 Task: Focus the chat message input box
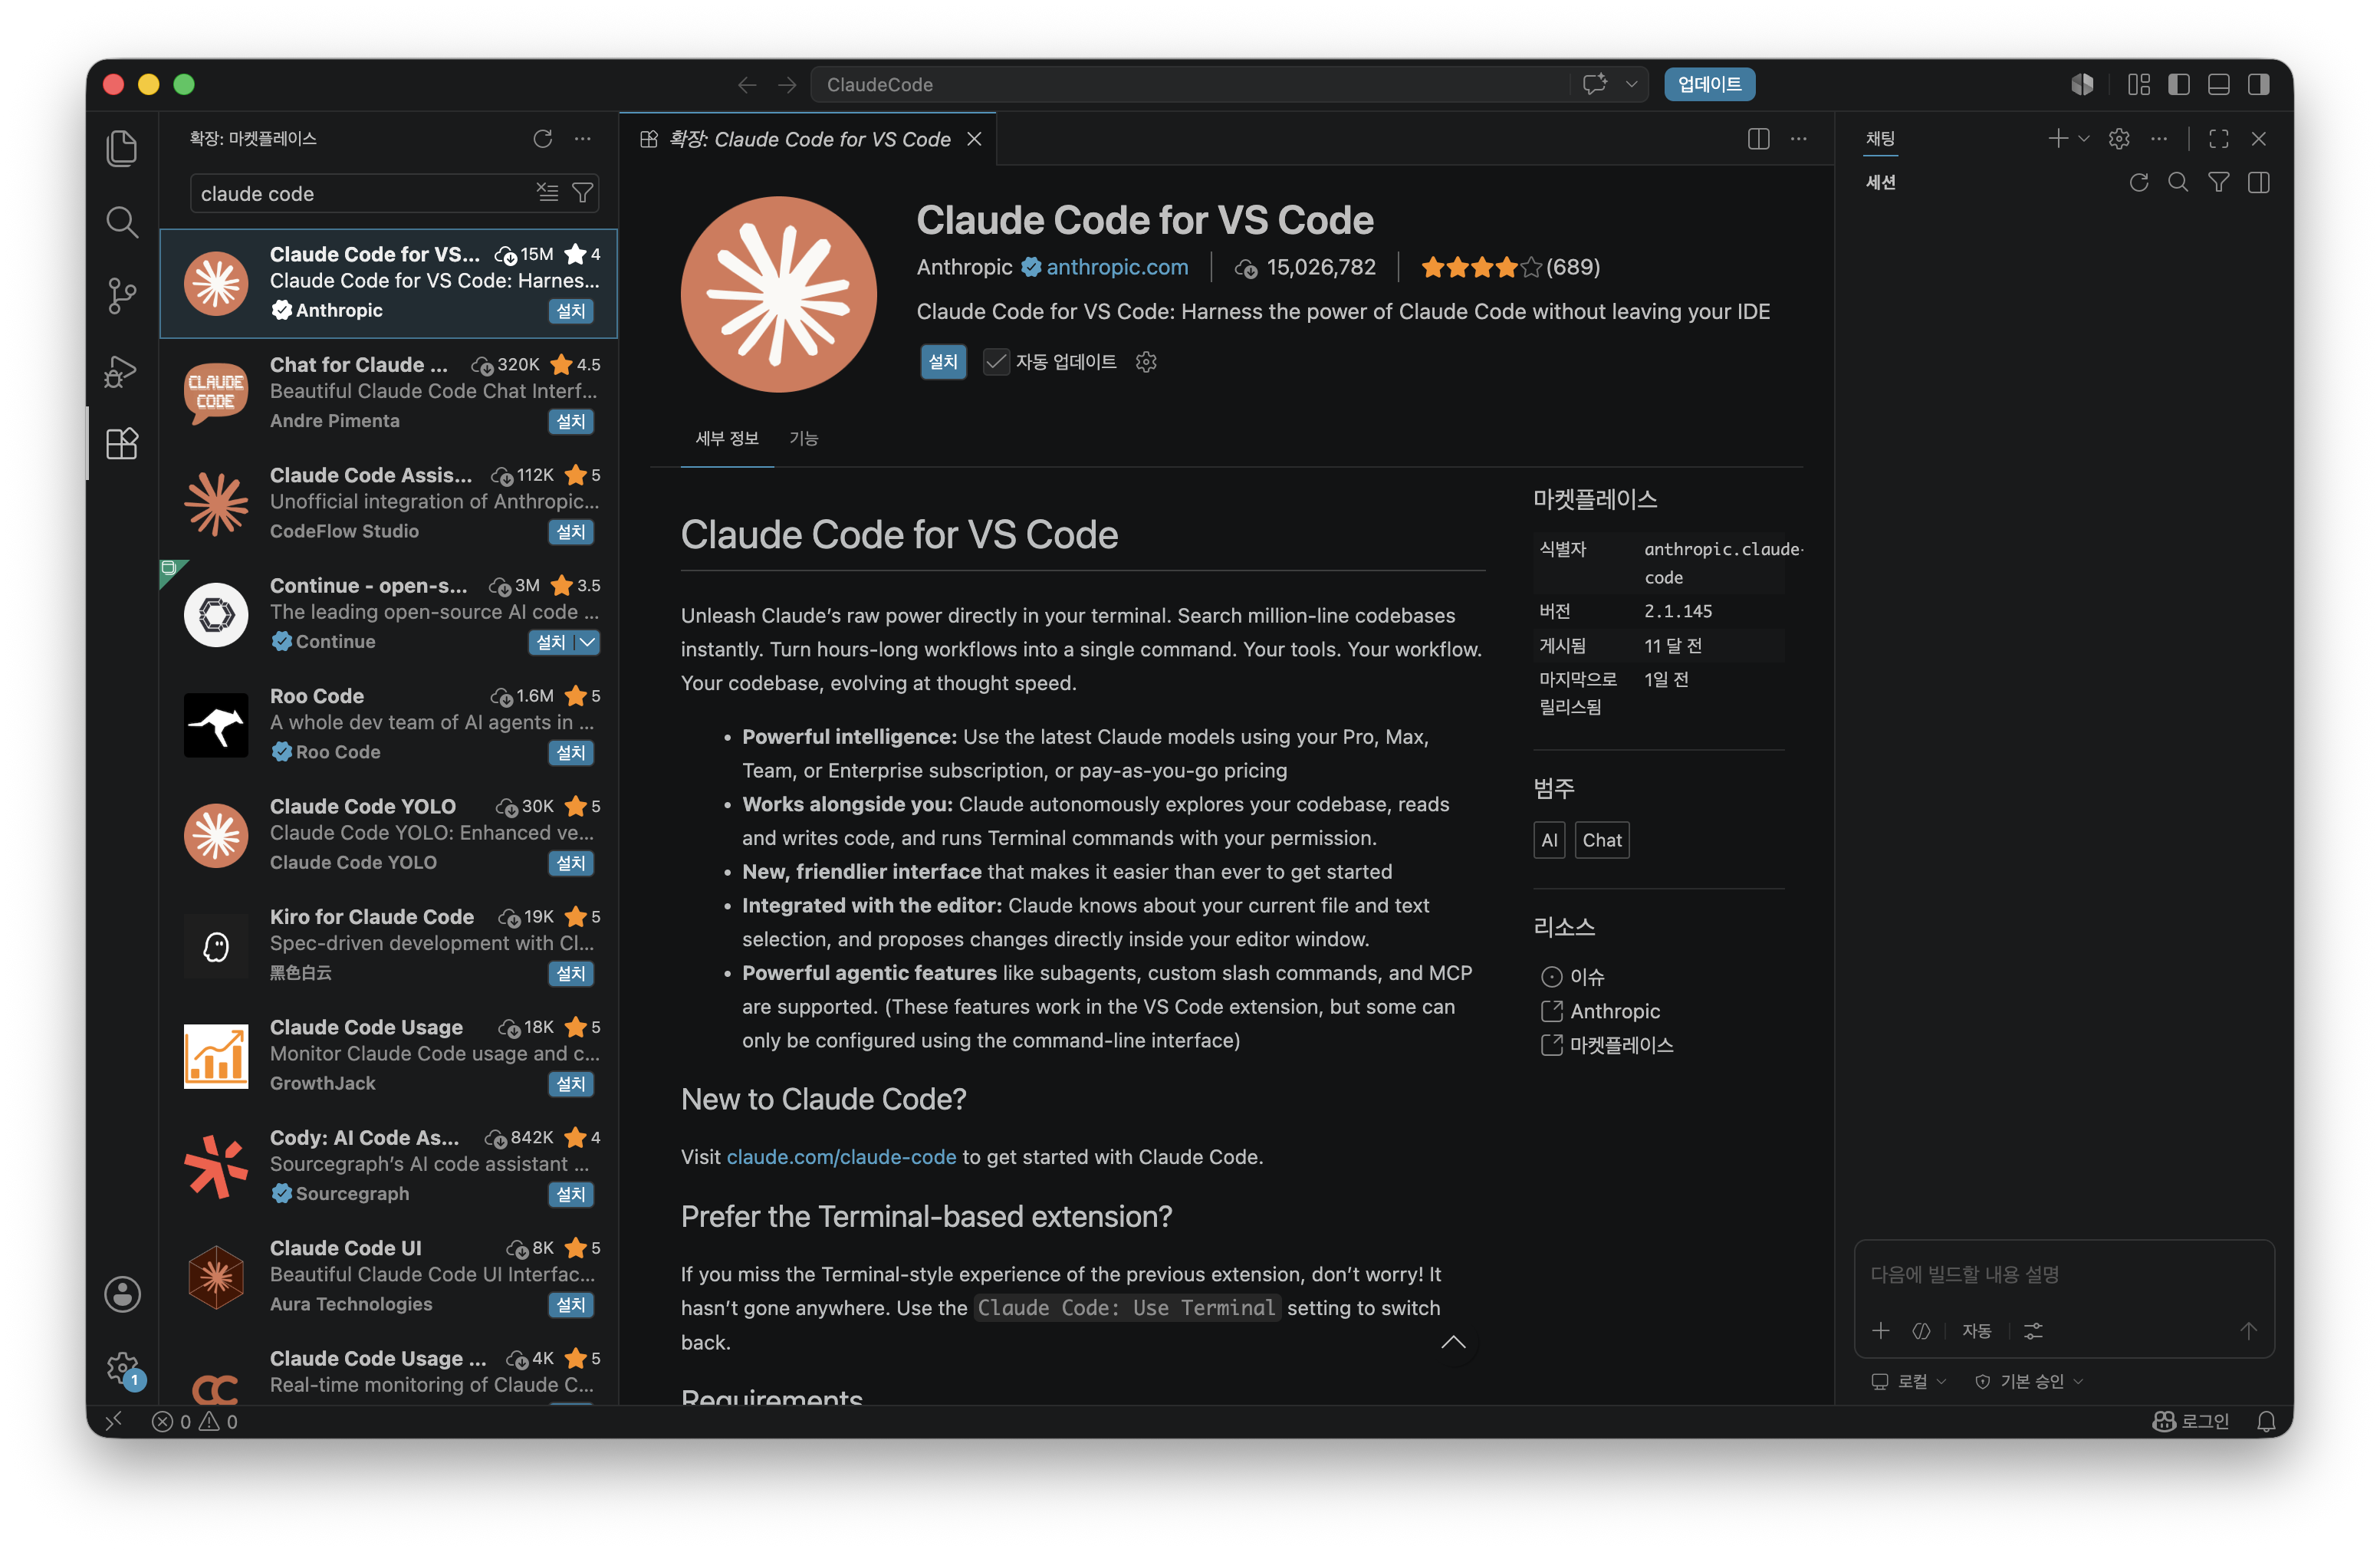pyautogui.click(x=2063, y=1275)
